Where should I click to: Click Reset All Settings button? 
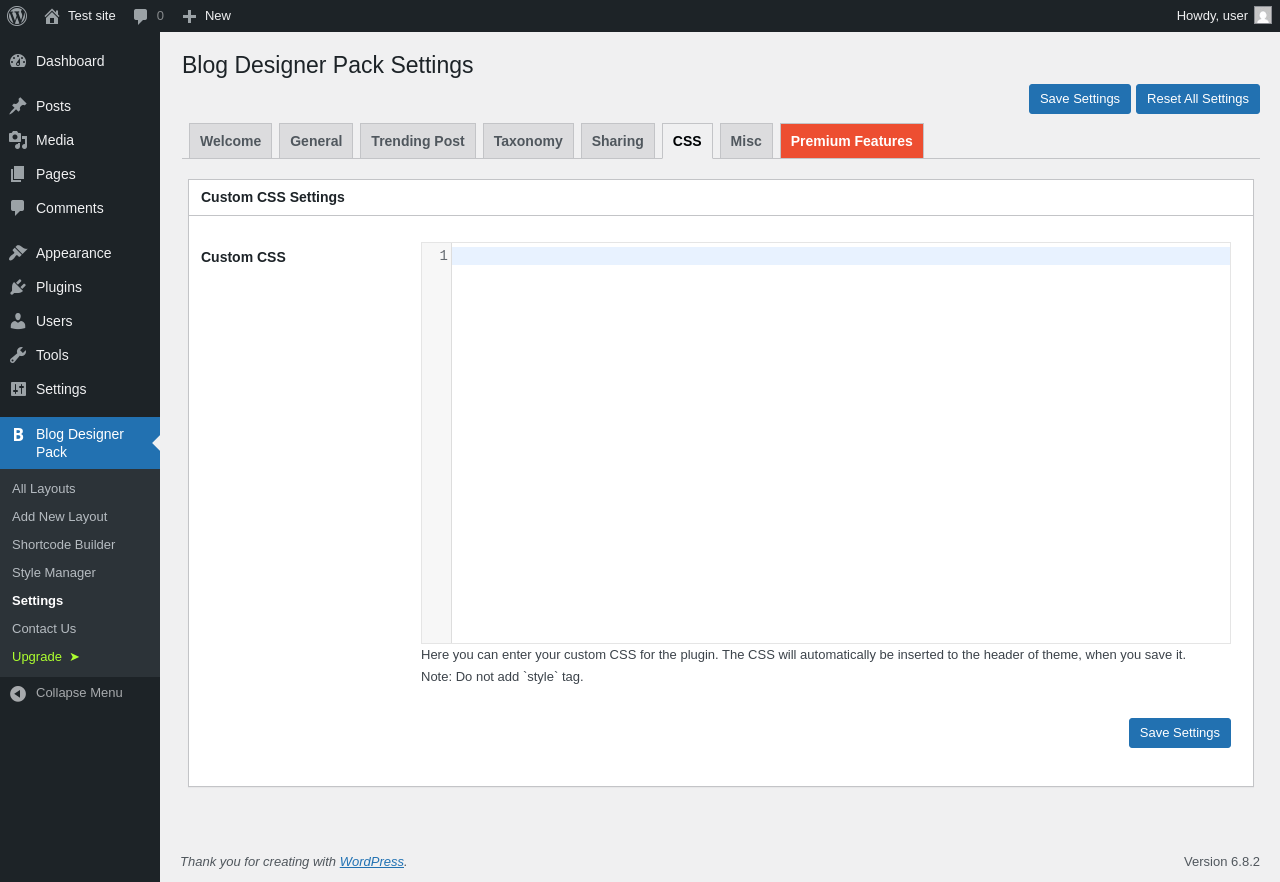pyautogui.click(x=1198, y=99)
